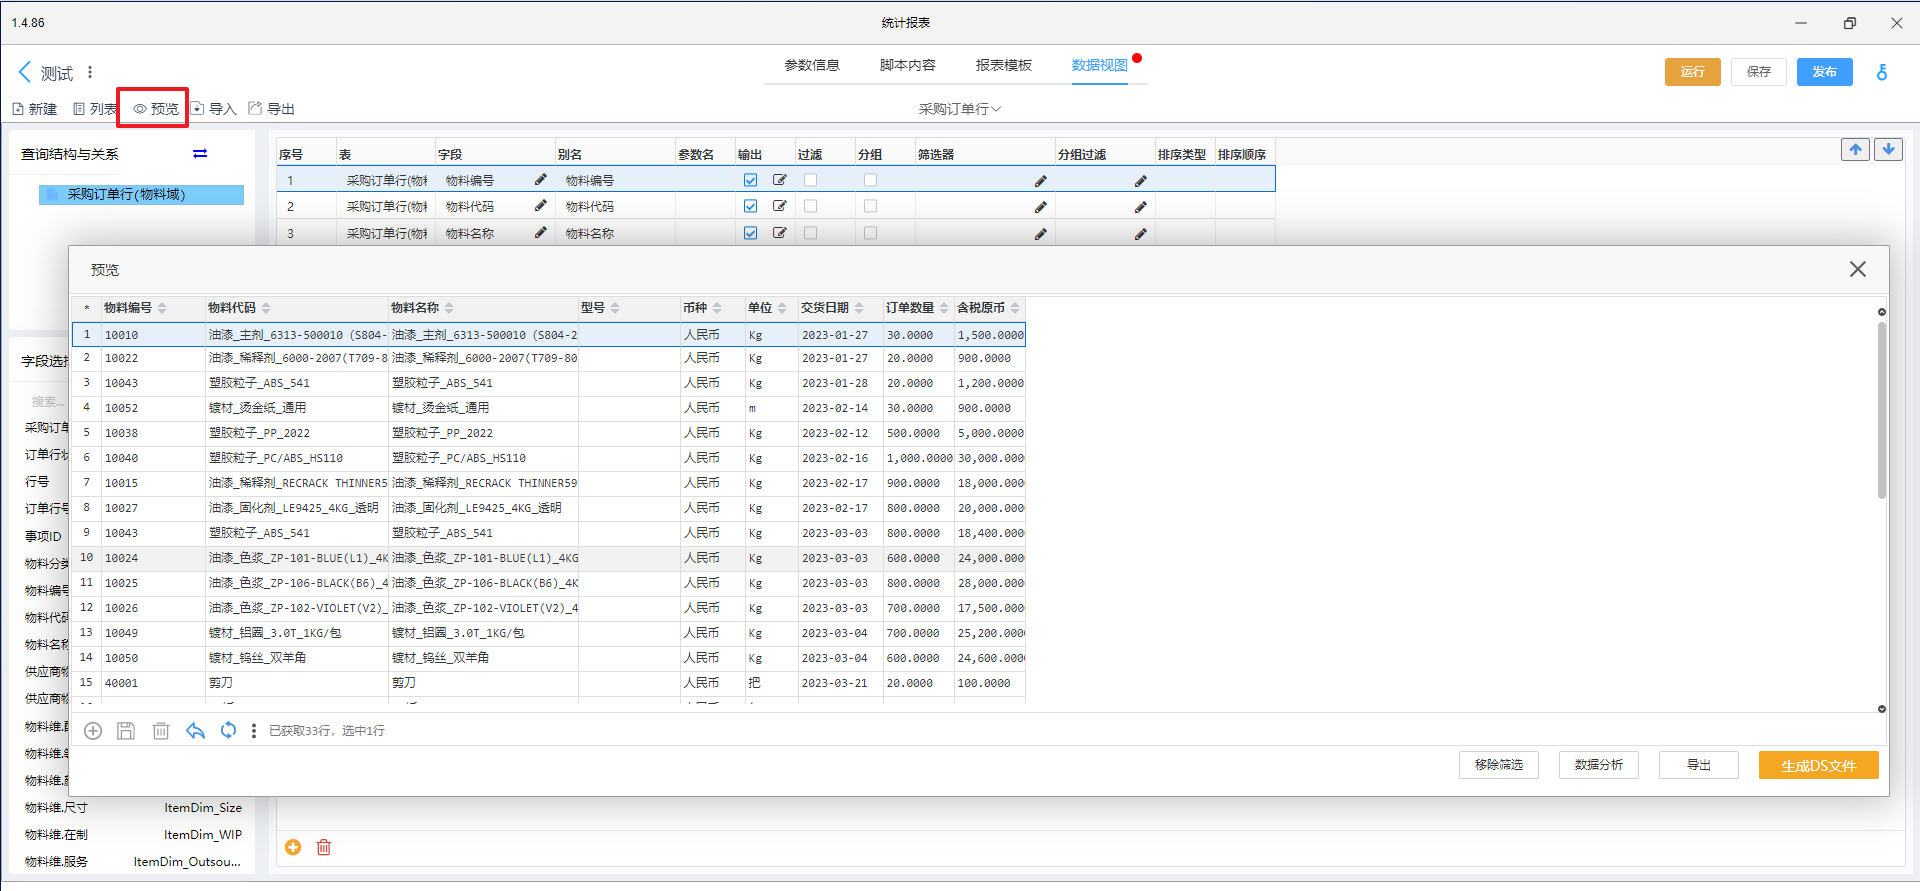Open the vertical dots menu in the preview footer
This screenshot has width=1920, height=891.
[254, 731]
